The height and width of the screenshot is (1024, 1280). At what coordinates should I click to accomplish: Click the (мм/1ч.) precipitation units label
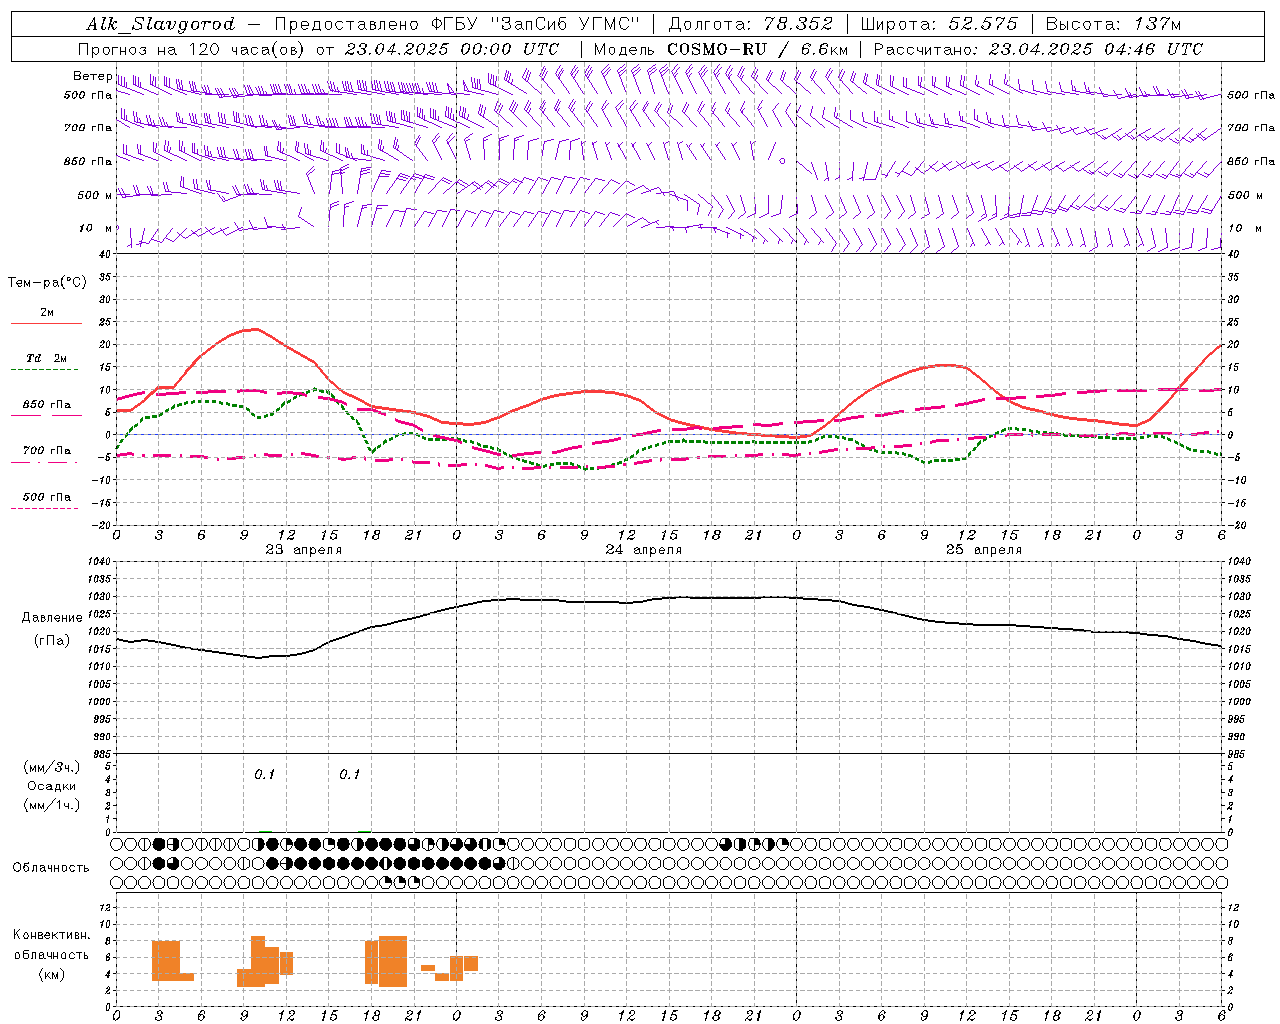[x=52, y=805]
